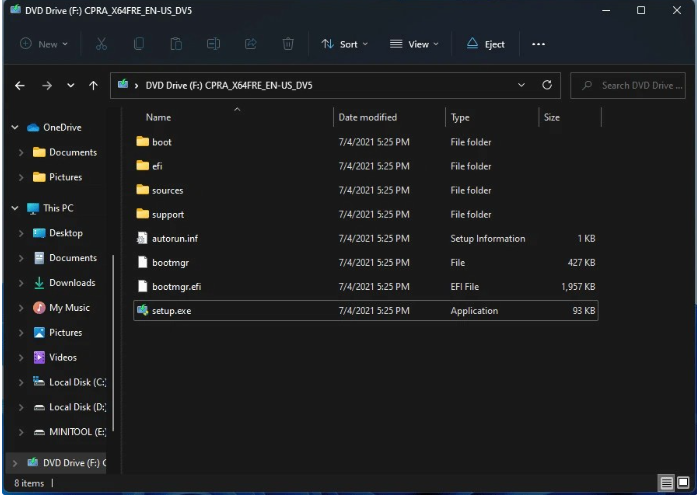Collapse the This PC tree node
Image resolution: width=697 pixels, height=495 pixels.
(14, 208)
